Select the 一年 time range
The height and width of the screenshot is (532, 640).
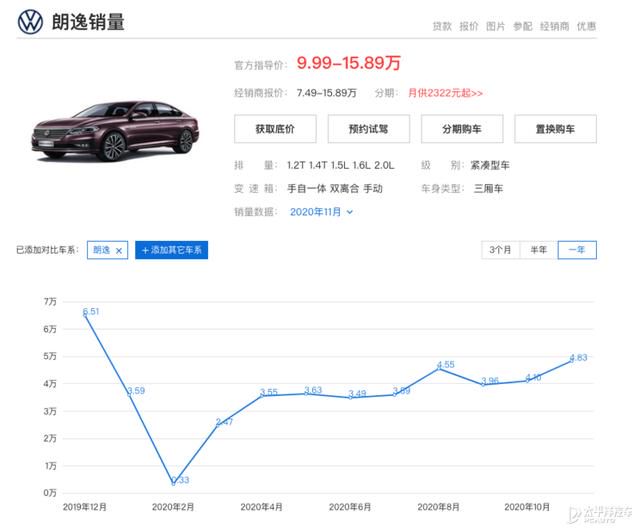tap(577, 250)
